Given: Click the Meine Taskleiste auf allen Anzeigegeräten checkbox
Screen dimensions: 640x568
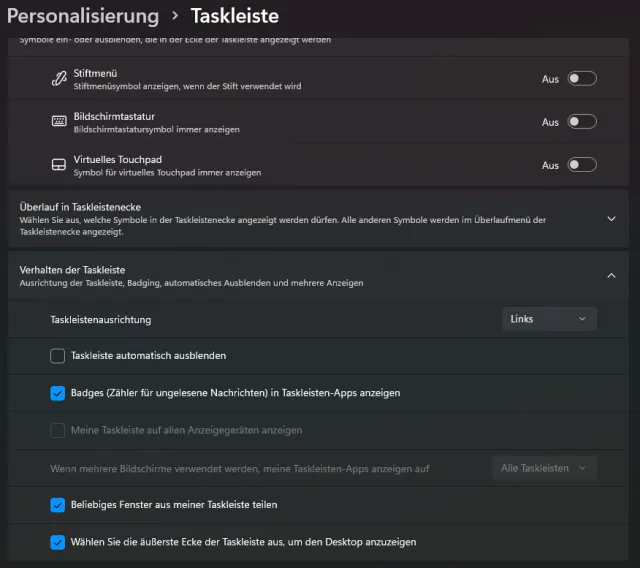Looking at the screenshot, I should (x=58, y=430).
